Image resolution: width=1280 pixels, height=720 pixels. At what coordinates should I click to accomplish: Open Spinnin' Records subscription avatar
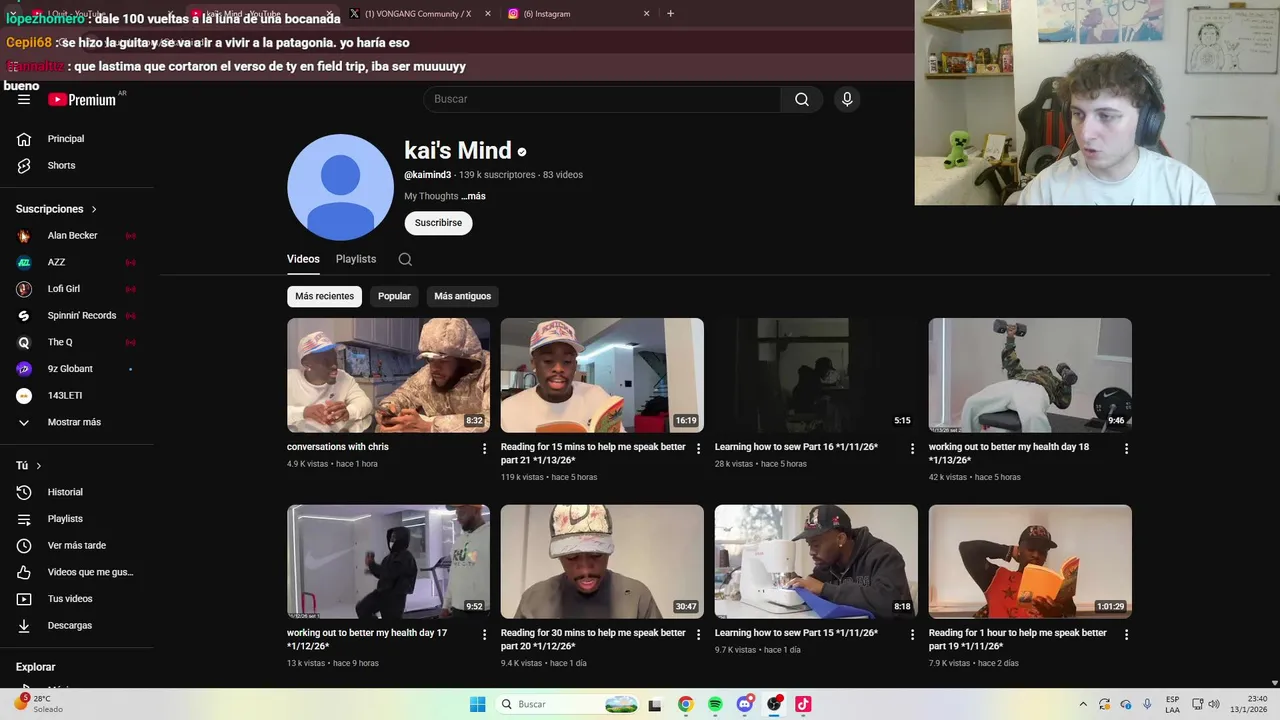(24, 316)
